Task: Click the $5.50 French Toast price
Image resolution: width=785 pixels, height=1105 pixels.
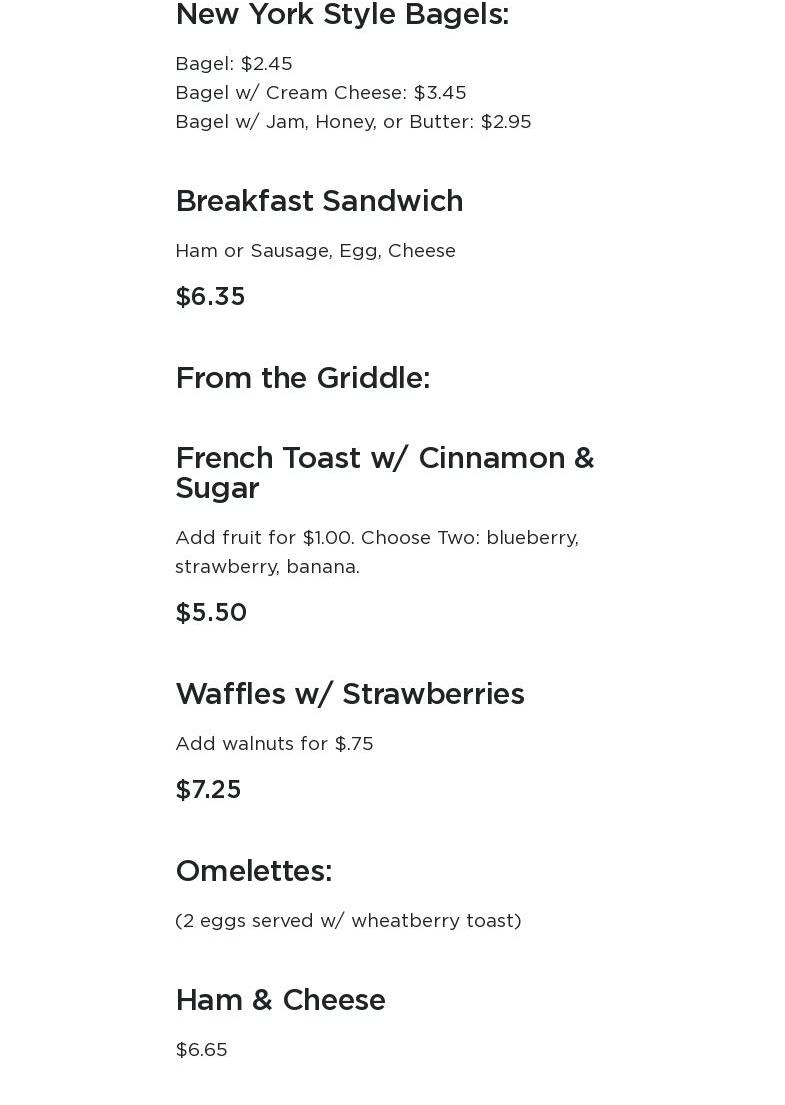Action: [x=211, y=613]
